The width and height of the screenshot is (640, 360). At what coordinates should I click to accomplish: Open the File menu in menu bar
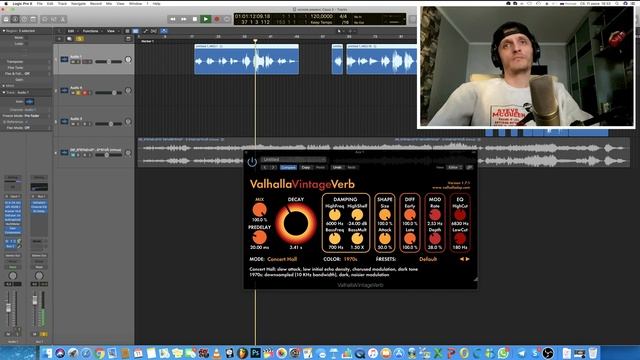[40, 3]
